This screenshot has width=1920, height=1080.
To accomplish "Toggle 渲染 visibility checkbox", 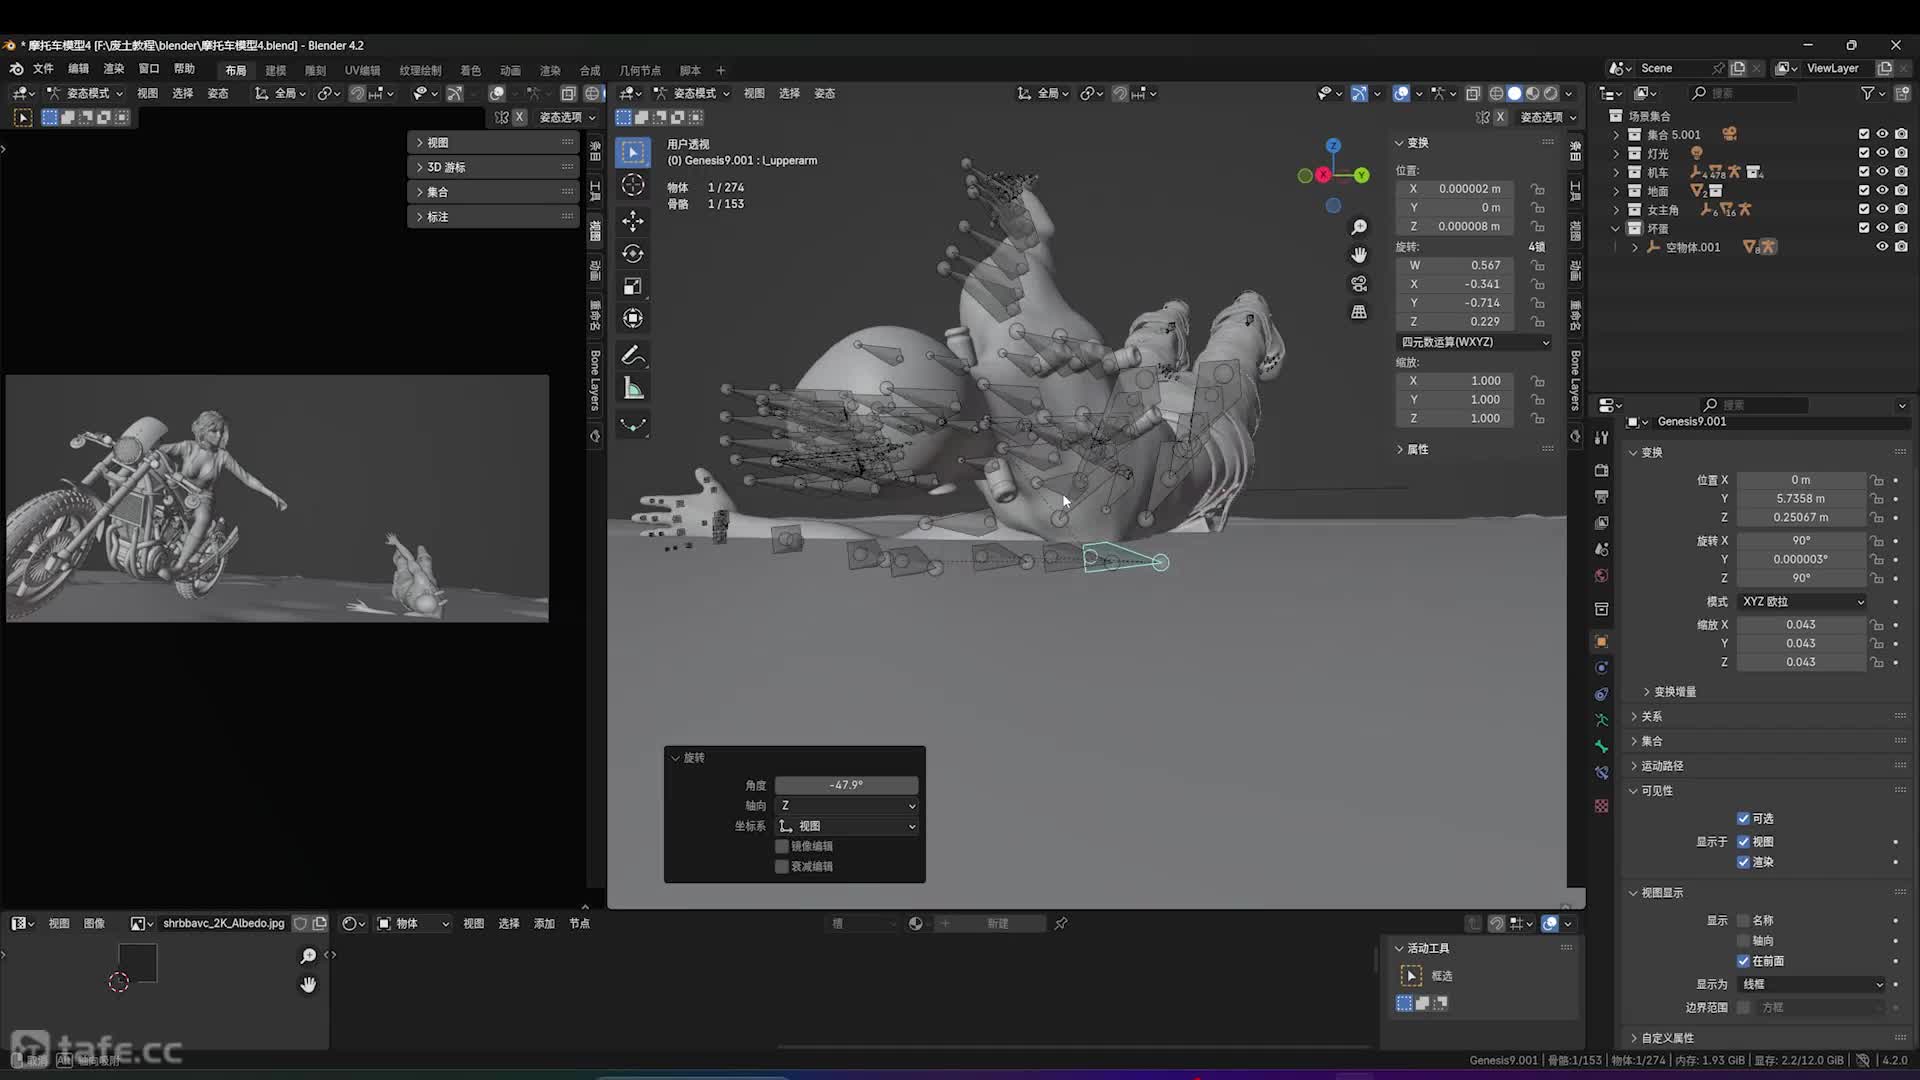I will tap(1743, 861).
